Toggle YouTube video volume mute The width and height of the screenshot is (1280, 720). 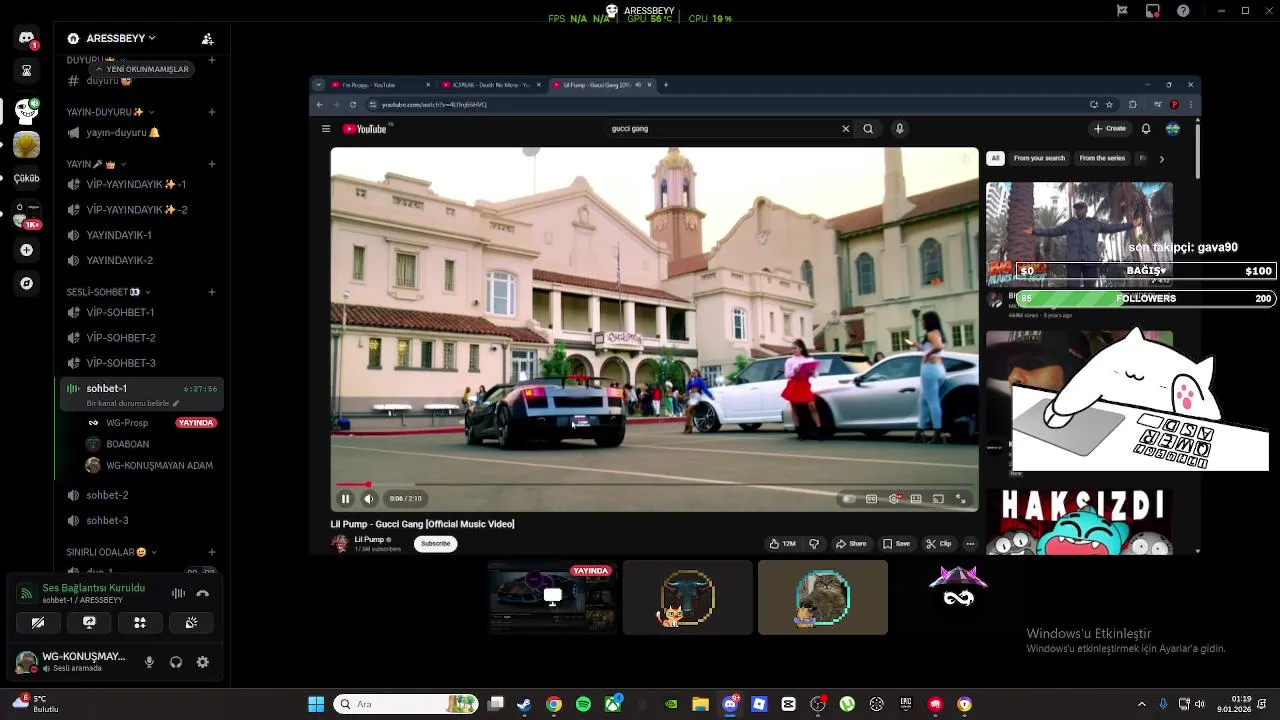pyautogui.click(x=368, y=498)
